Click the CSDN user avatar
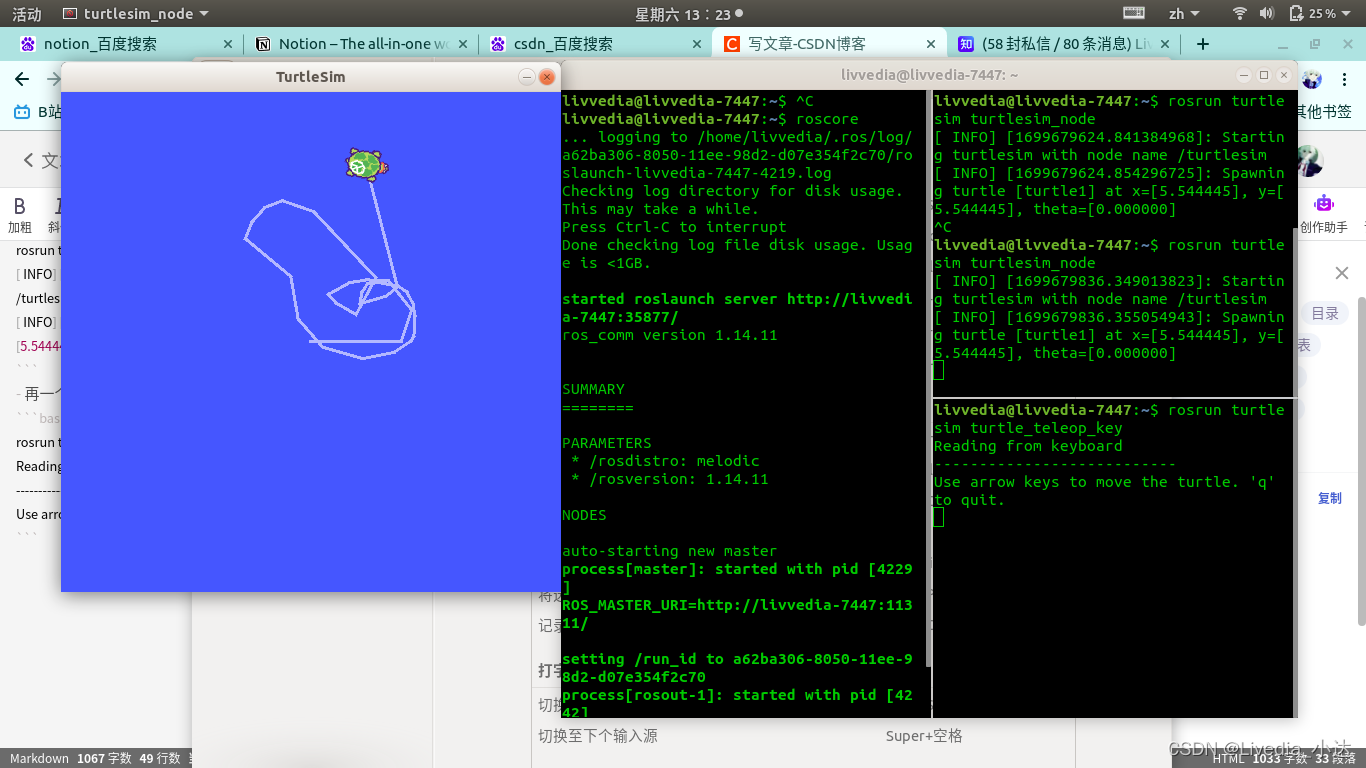Viewport: 1366px width, 768px height. pos(1310,161)
